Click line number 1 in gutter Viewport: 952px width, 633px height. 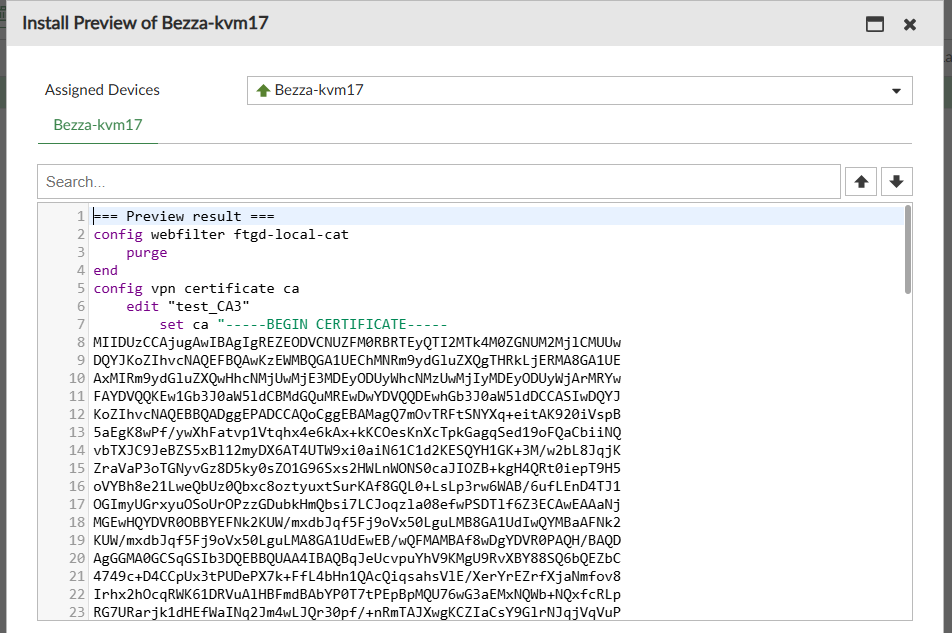tap(80, 217)
